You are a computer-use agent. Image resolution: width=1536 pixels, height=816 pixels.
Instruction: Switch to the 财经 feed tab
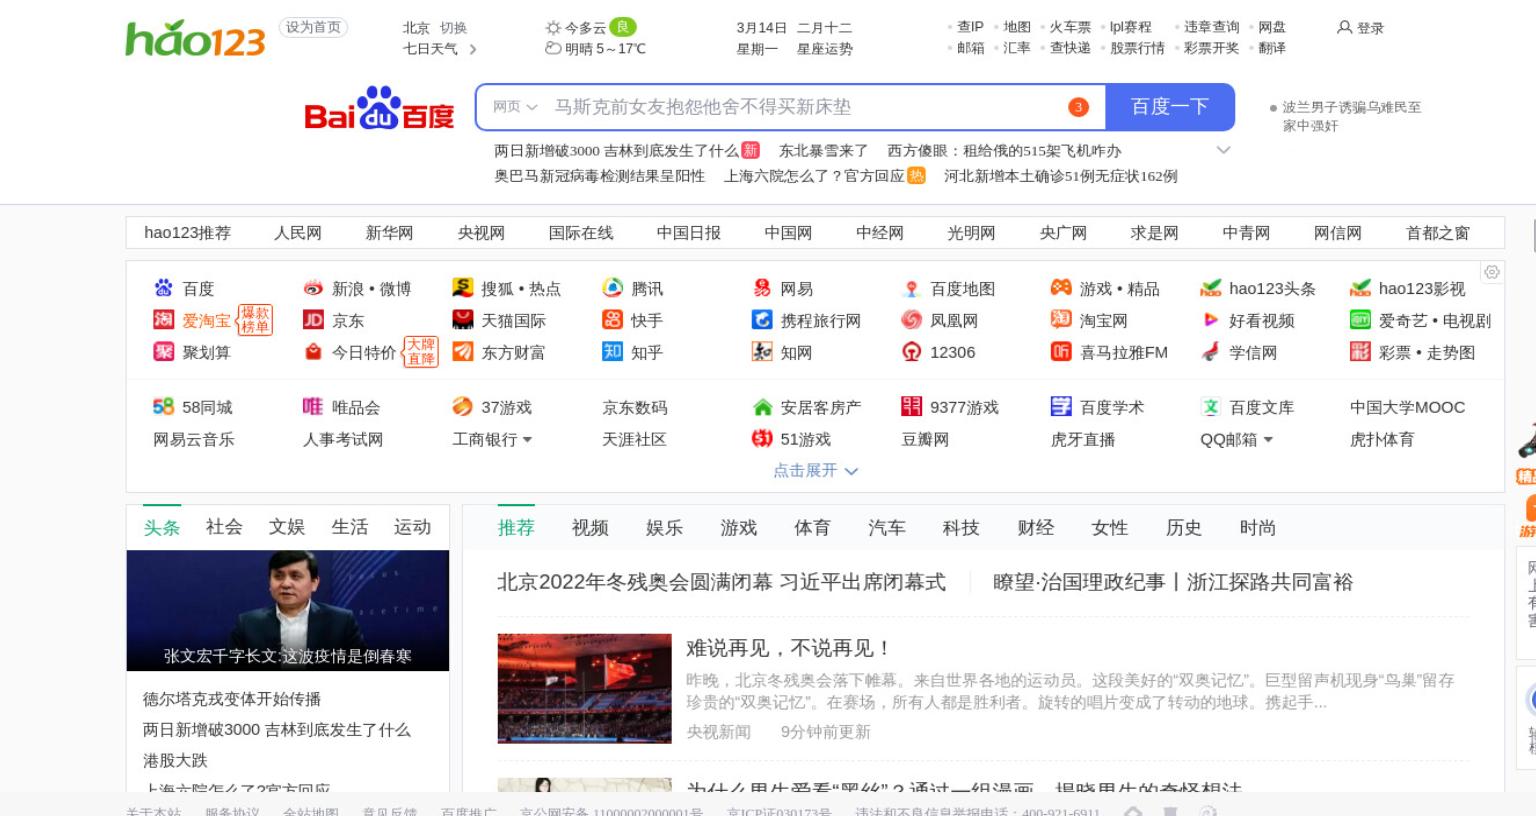(1035, 528)
